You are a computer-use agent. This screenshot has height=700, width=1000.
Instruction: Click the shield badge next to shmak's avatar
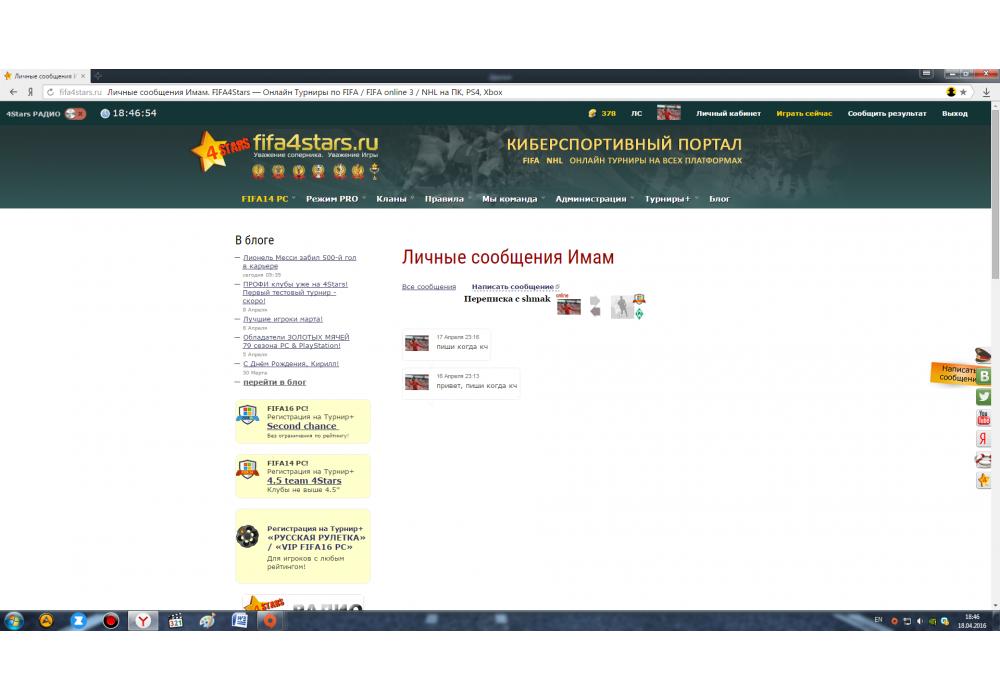pos(639,299)
